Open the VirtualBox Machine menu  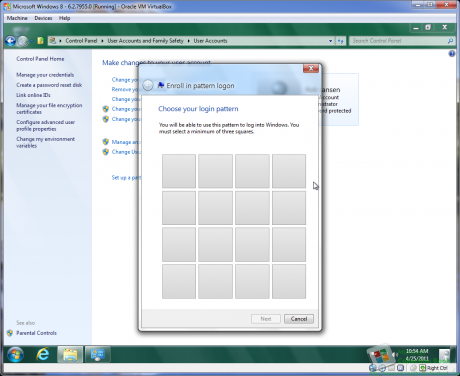17,18
